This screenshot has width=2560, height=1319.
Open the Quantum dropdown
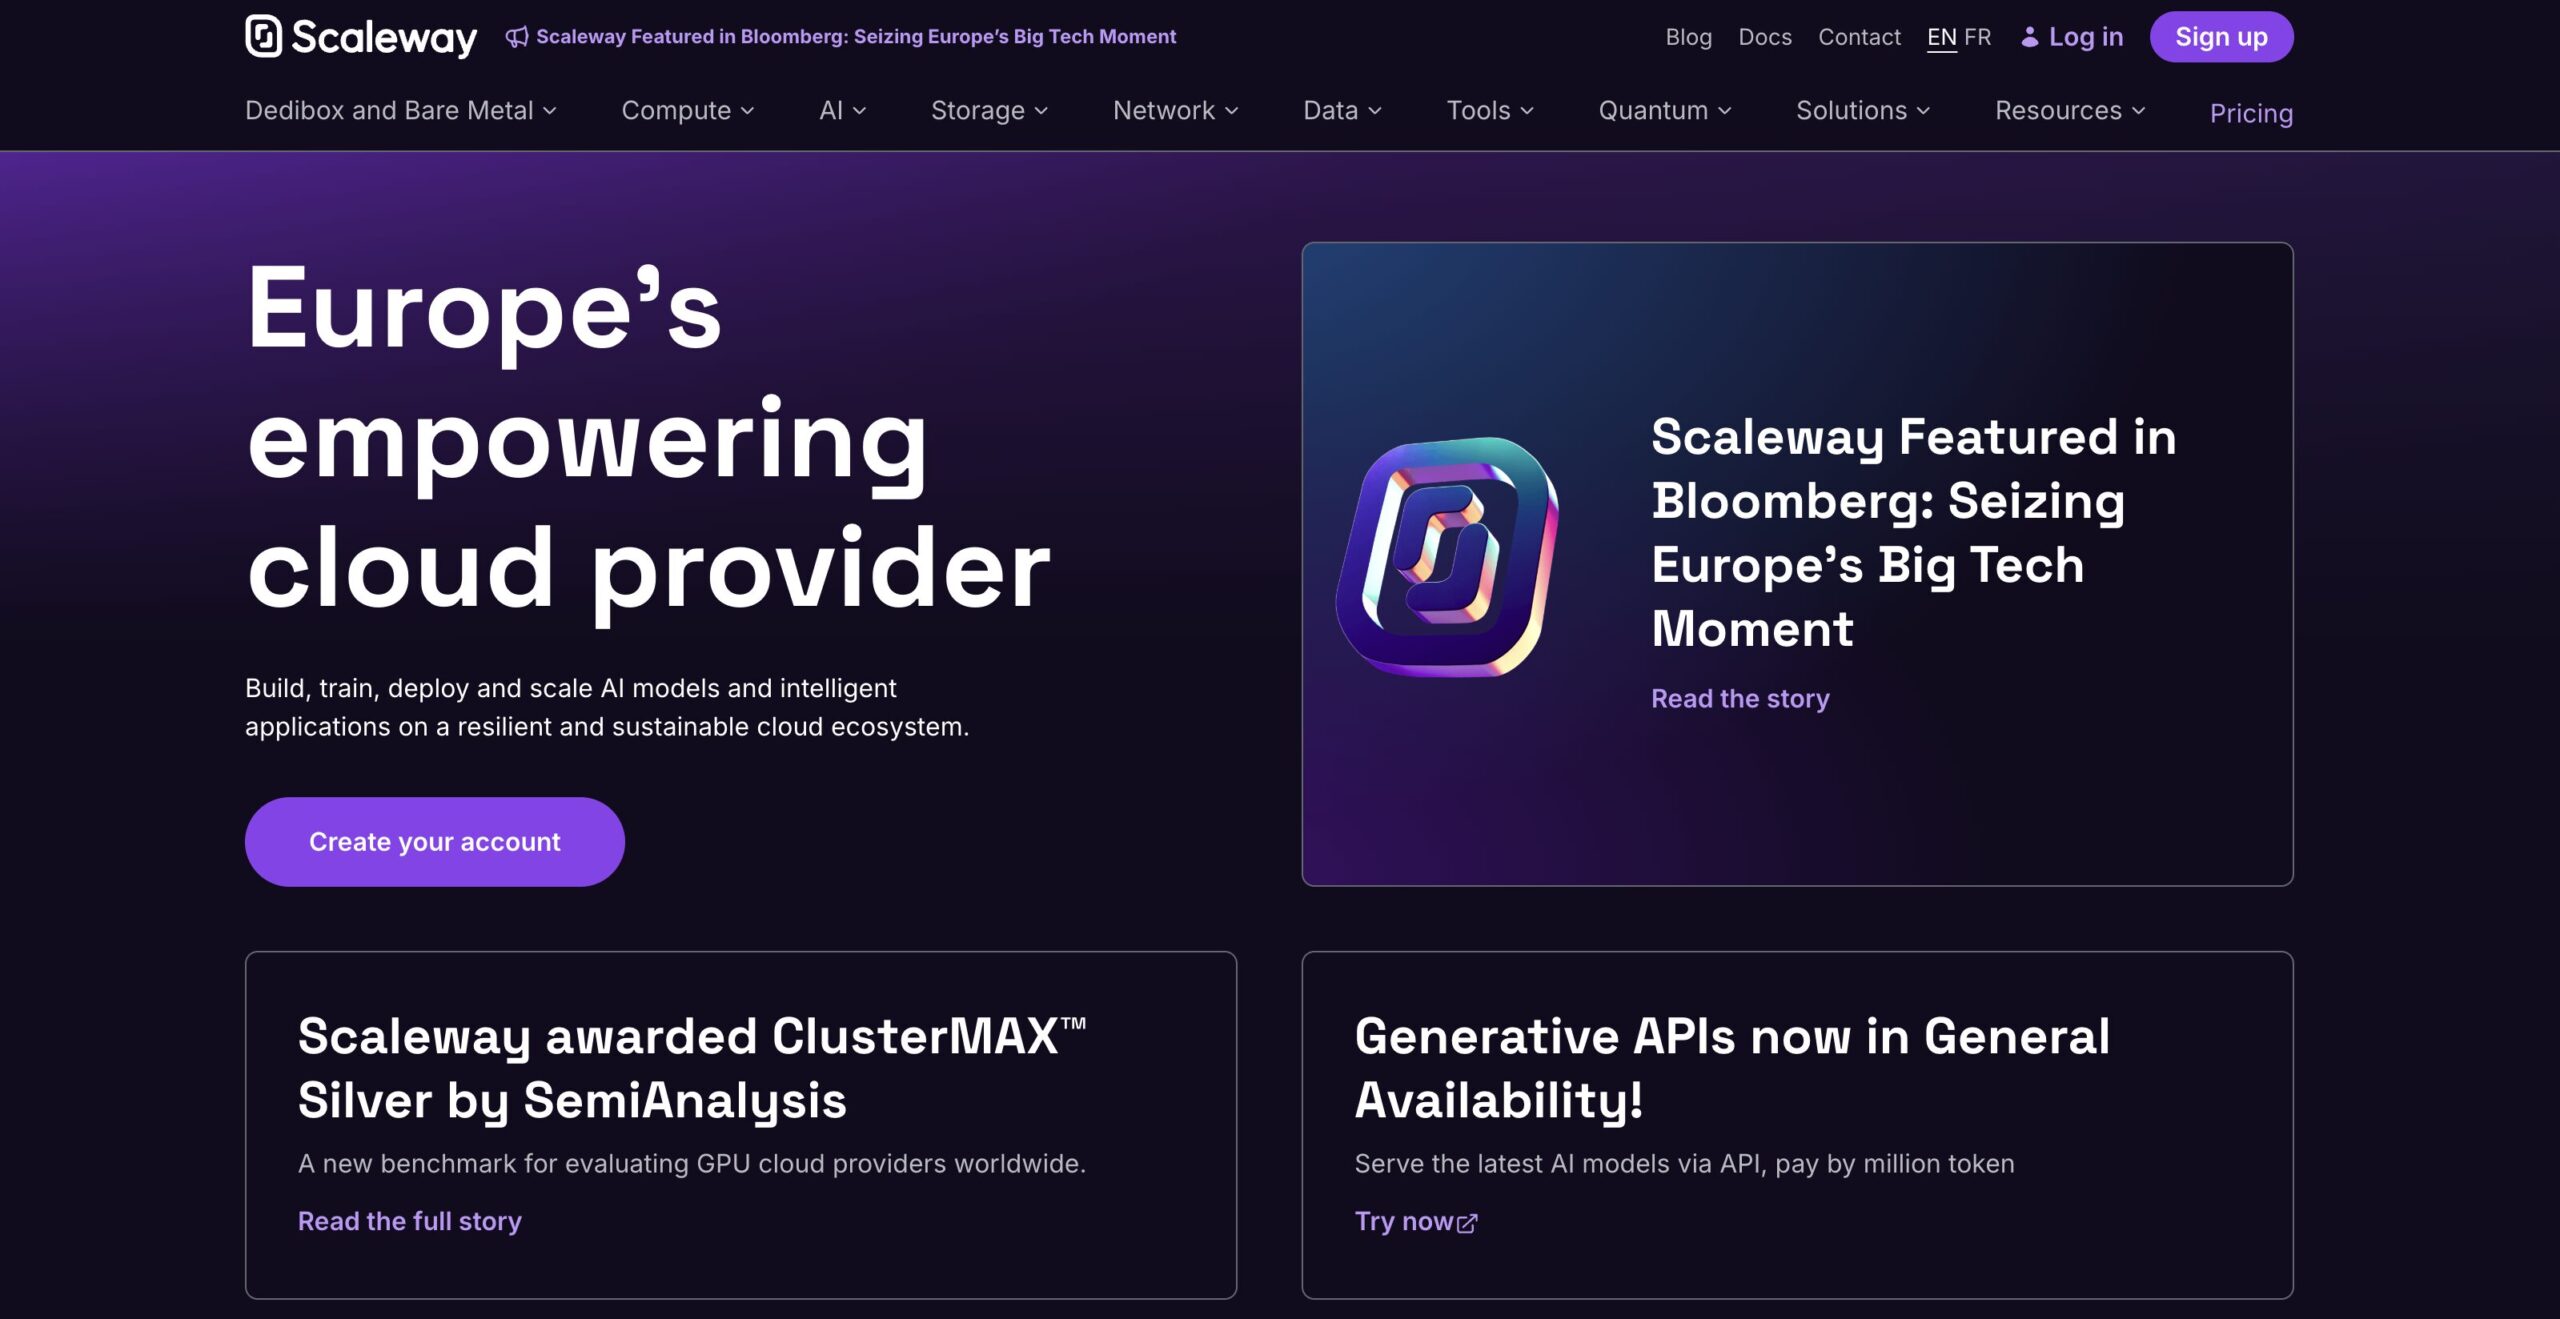1665,110
